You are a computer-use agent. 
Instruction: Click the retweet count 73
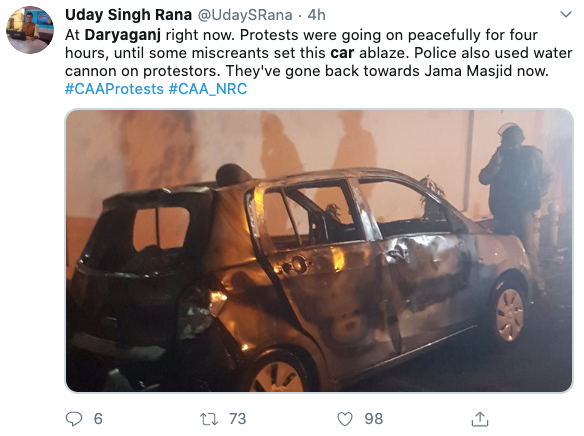(x=238, y=419)
